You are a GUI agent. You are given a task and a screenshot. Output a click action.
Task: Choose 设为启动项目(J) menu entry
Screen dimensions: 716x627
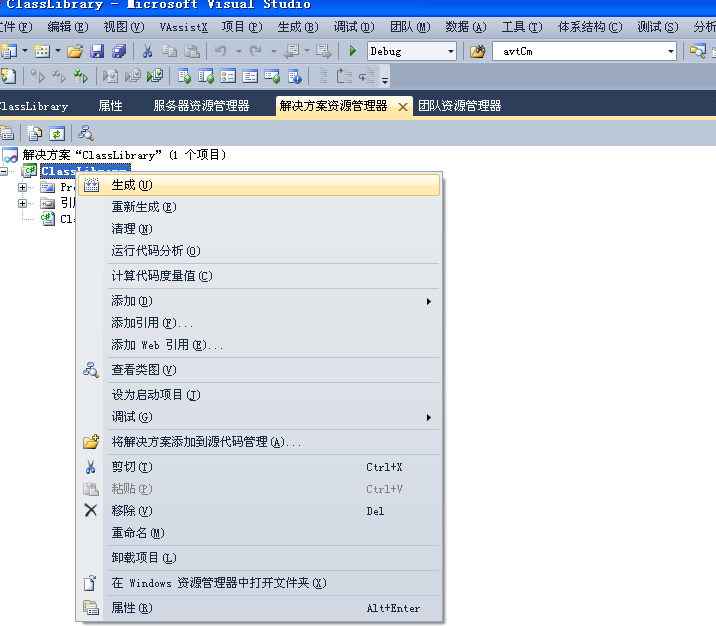(259, 395)
